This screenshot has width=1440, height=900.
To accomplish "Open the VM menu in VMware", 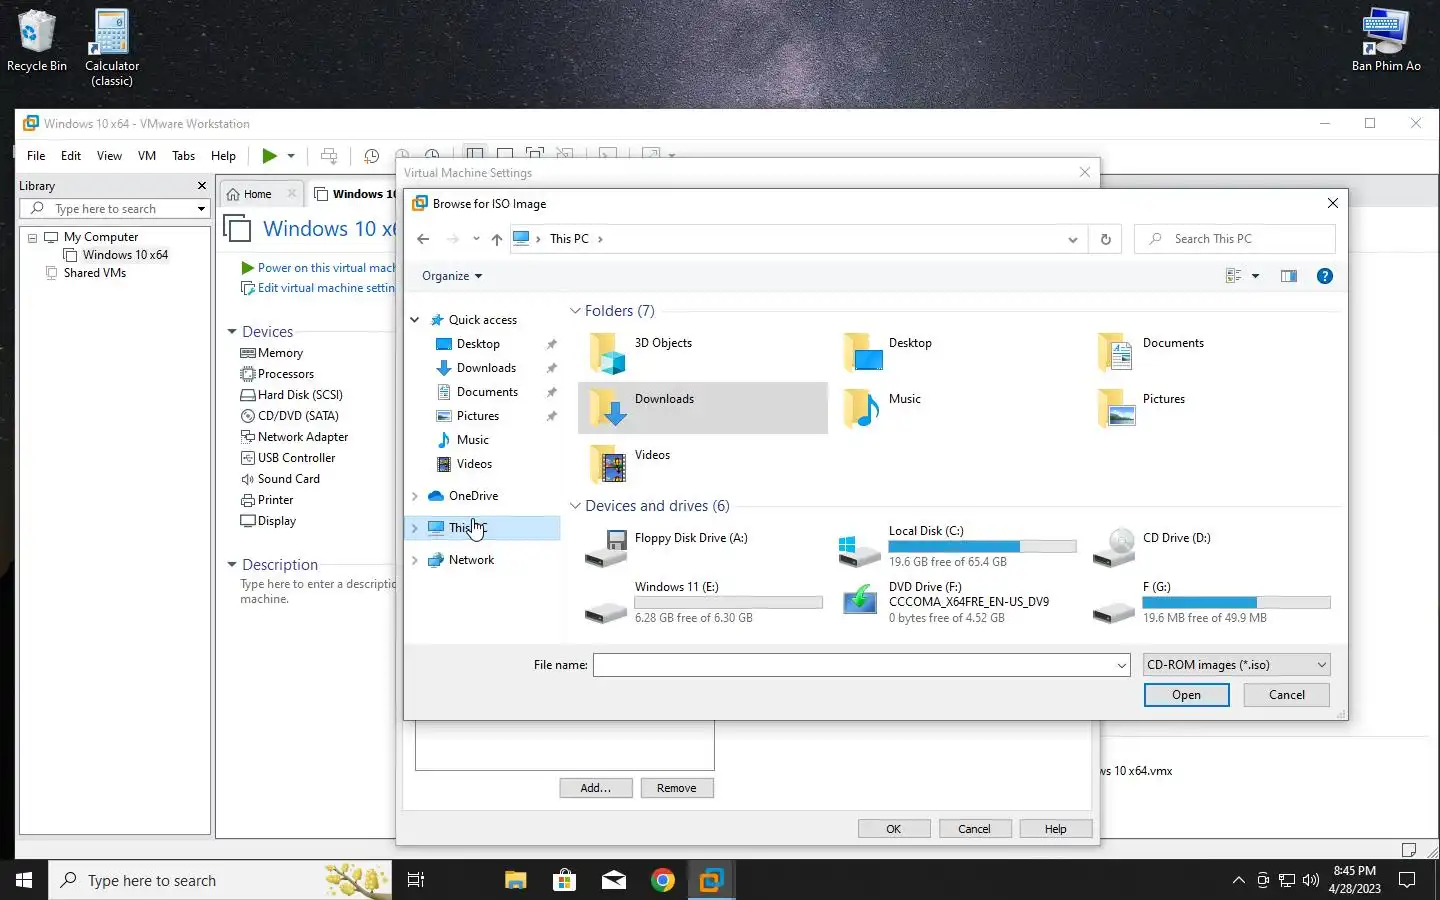I will click(147, 156).
